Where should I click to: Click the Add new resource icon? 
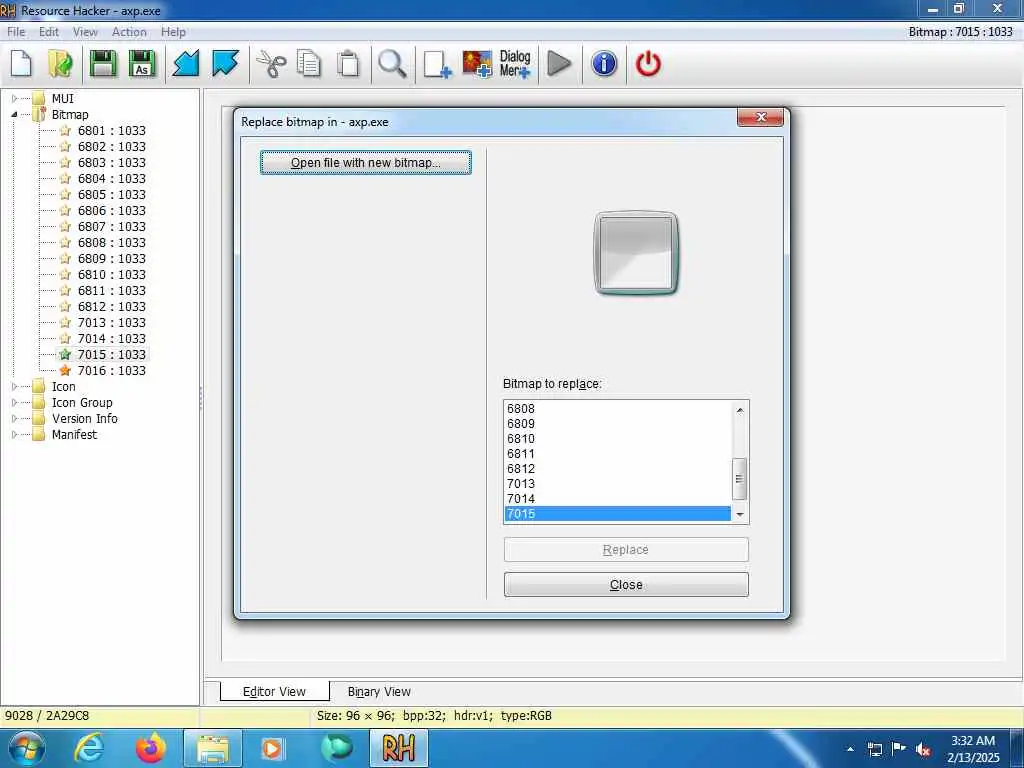point(437,65)
